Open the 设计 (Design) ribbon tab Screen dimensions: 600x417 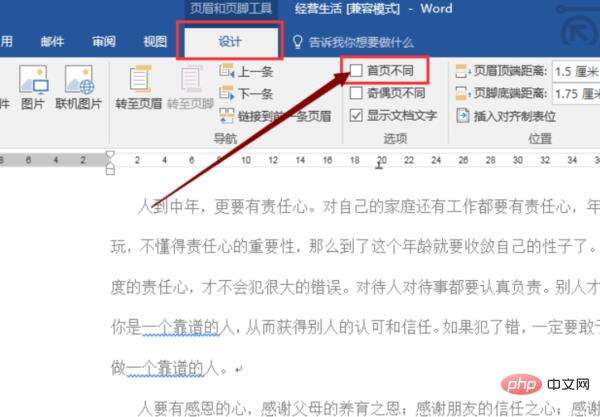tap(230, 41)
